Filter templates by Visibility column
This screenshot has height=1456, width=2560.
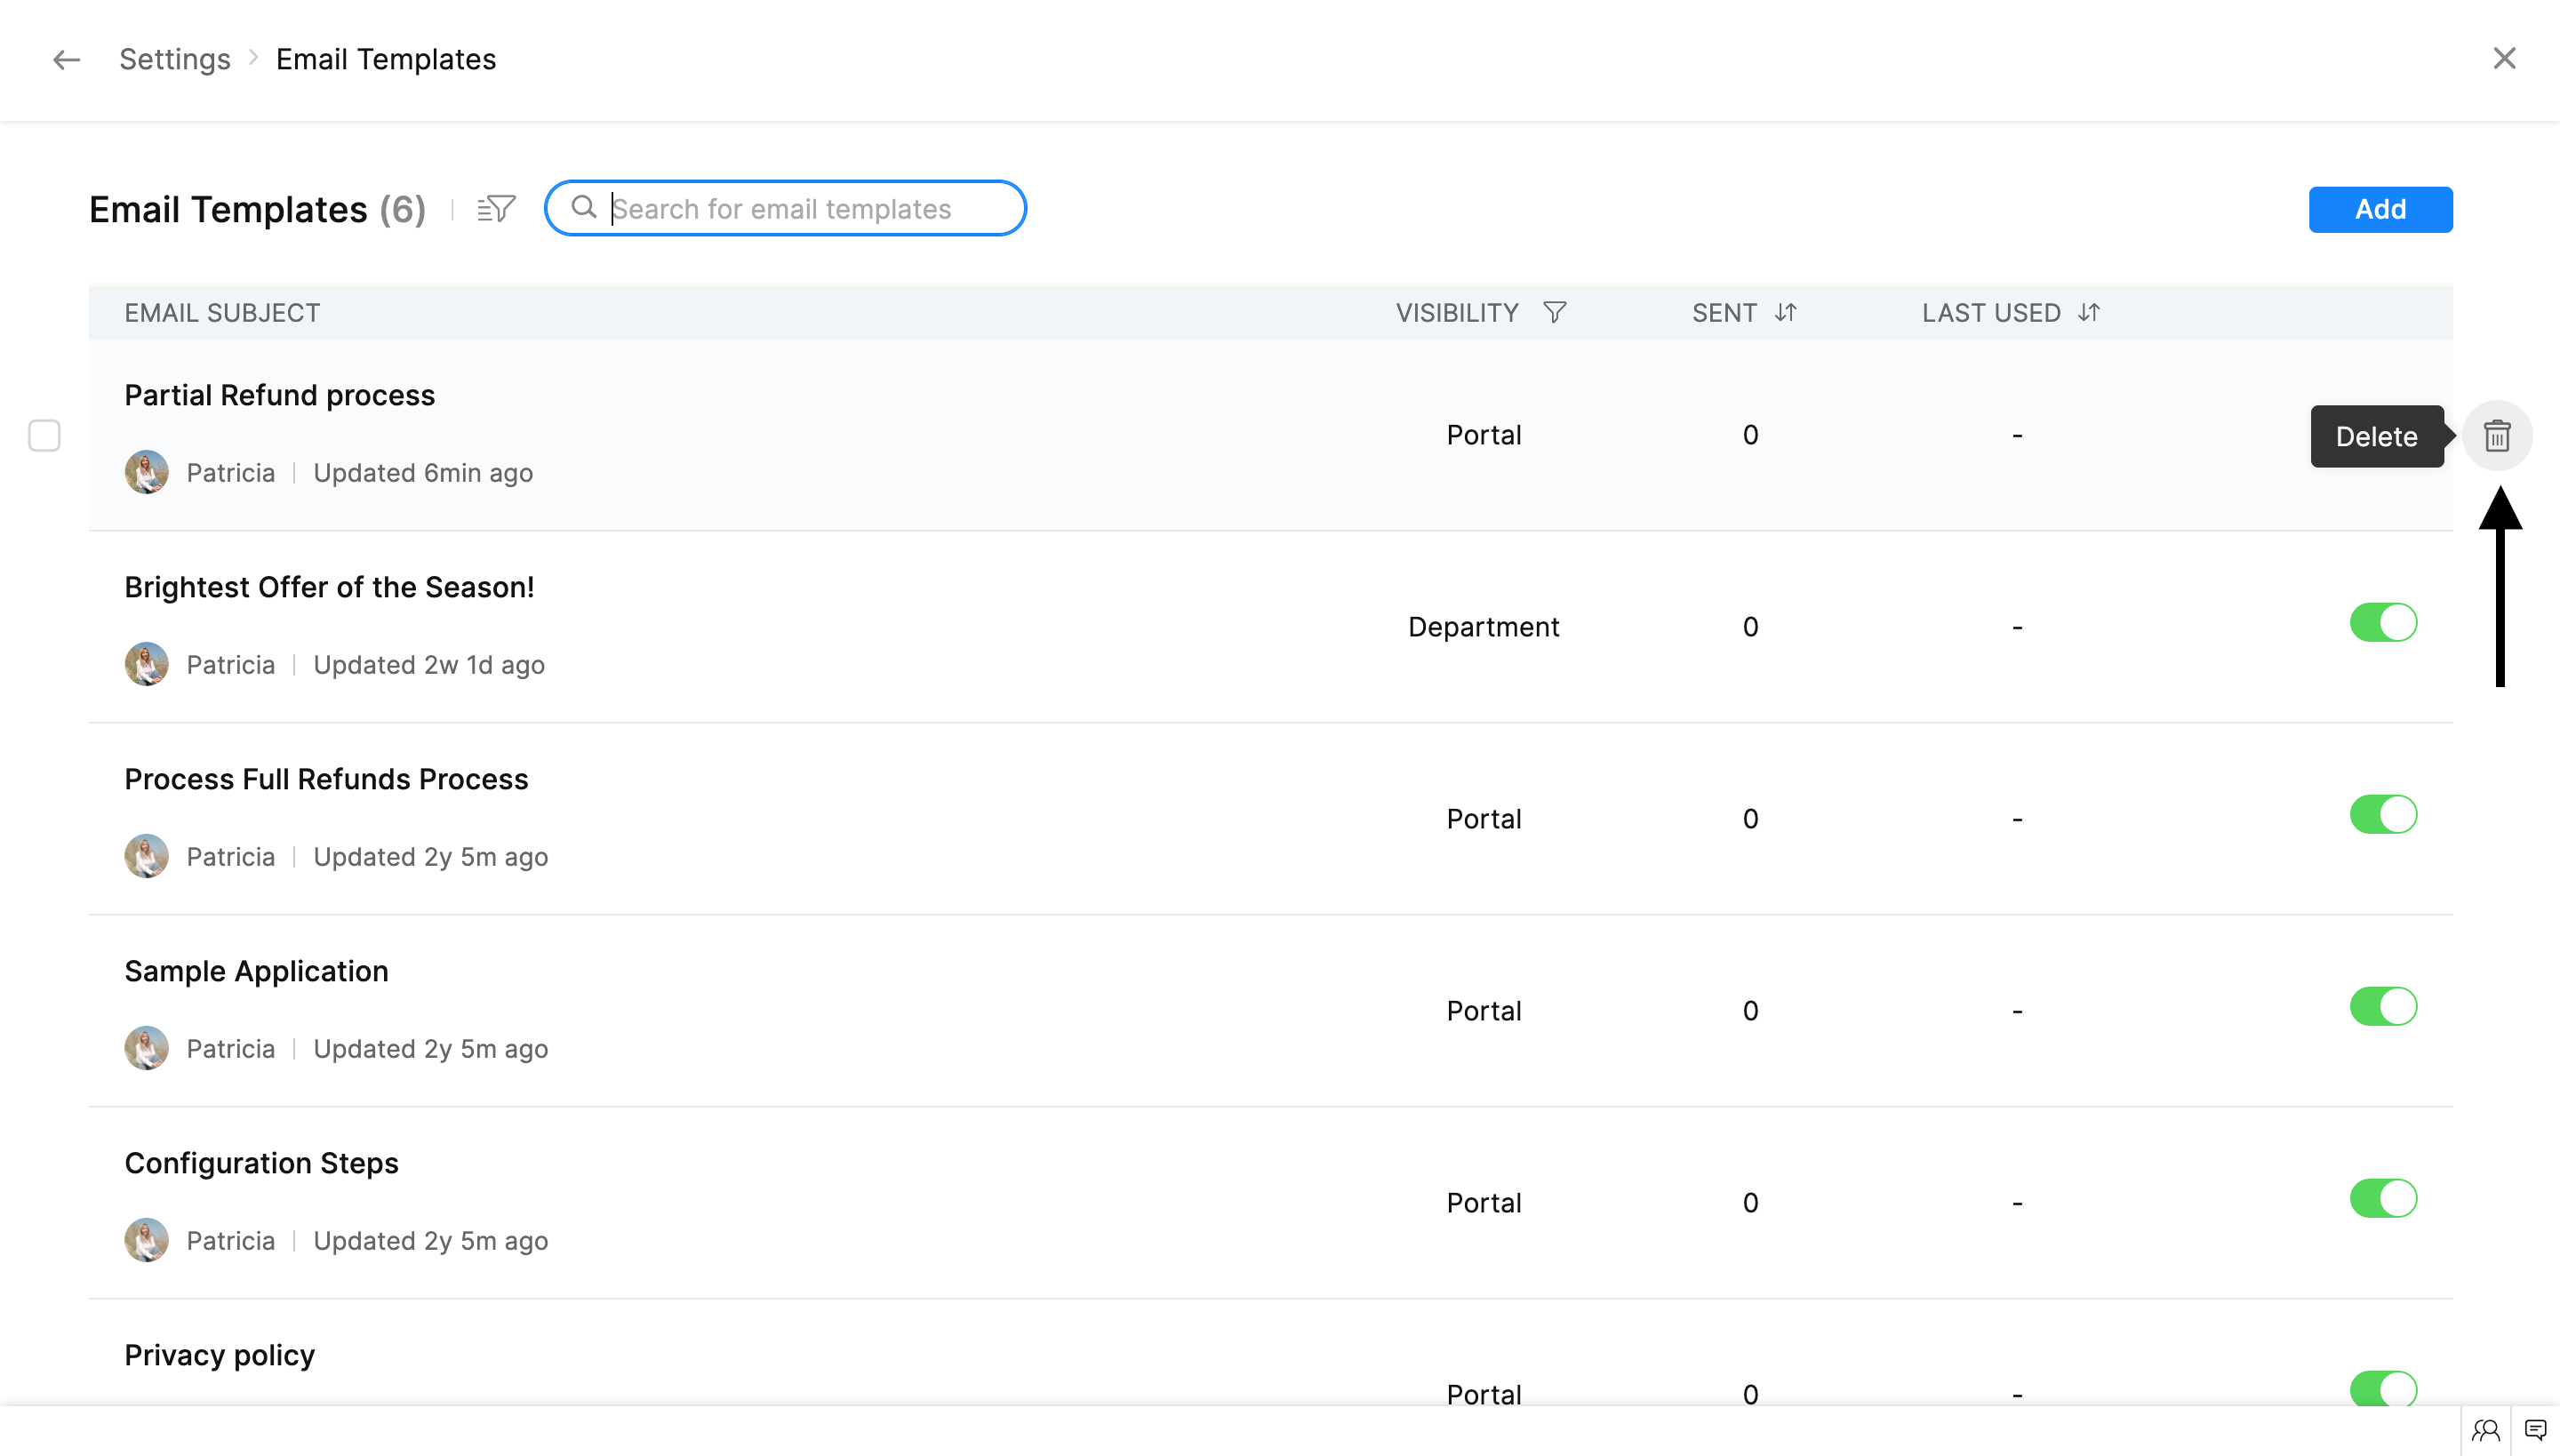1554,313
